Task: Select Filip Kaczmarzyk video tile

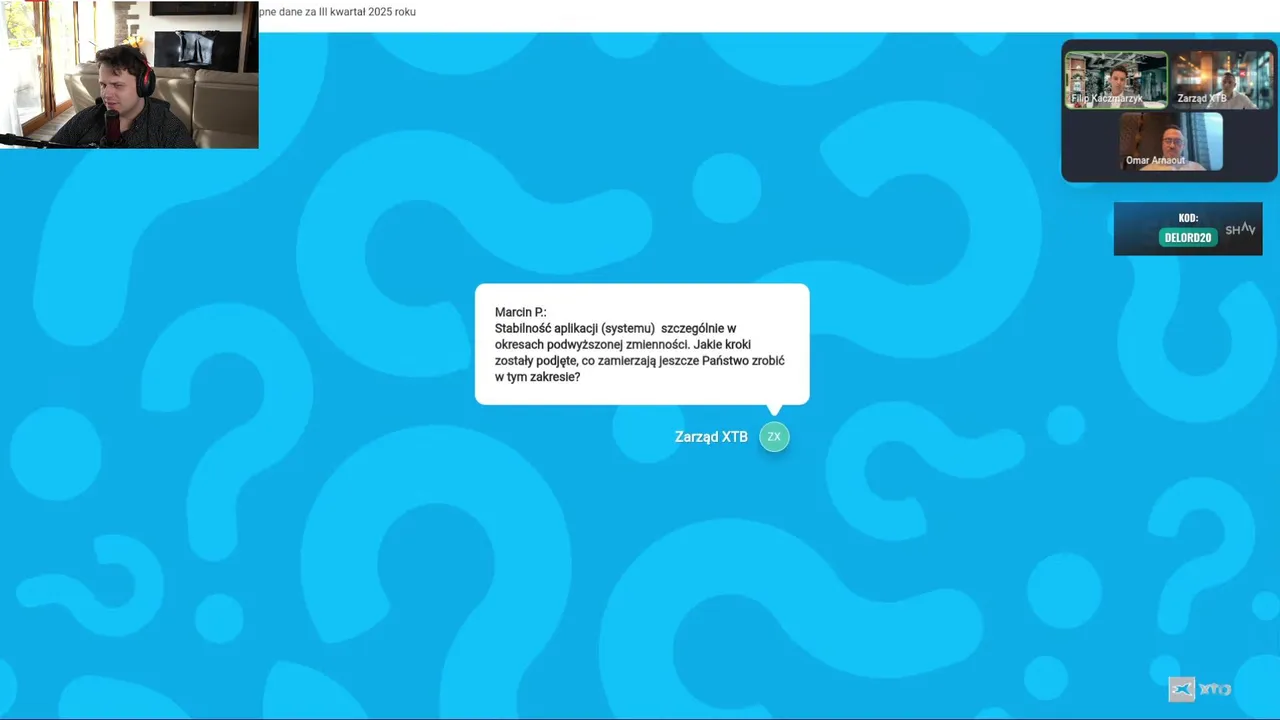Action: (1116, 80)
